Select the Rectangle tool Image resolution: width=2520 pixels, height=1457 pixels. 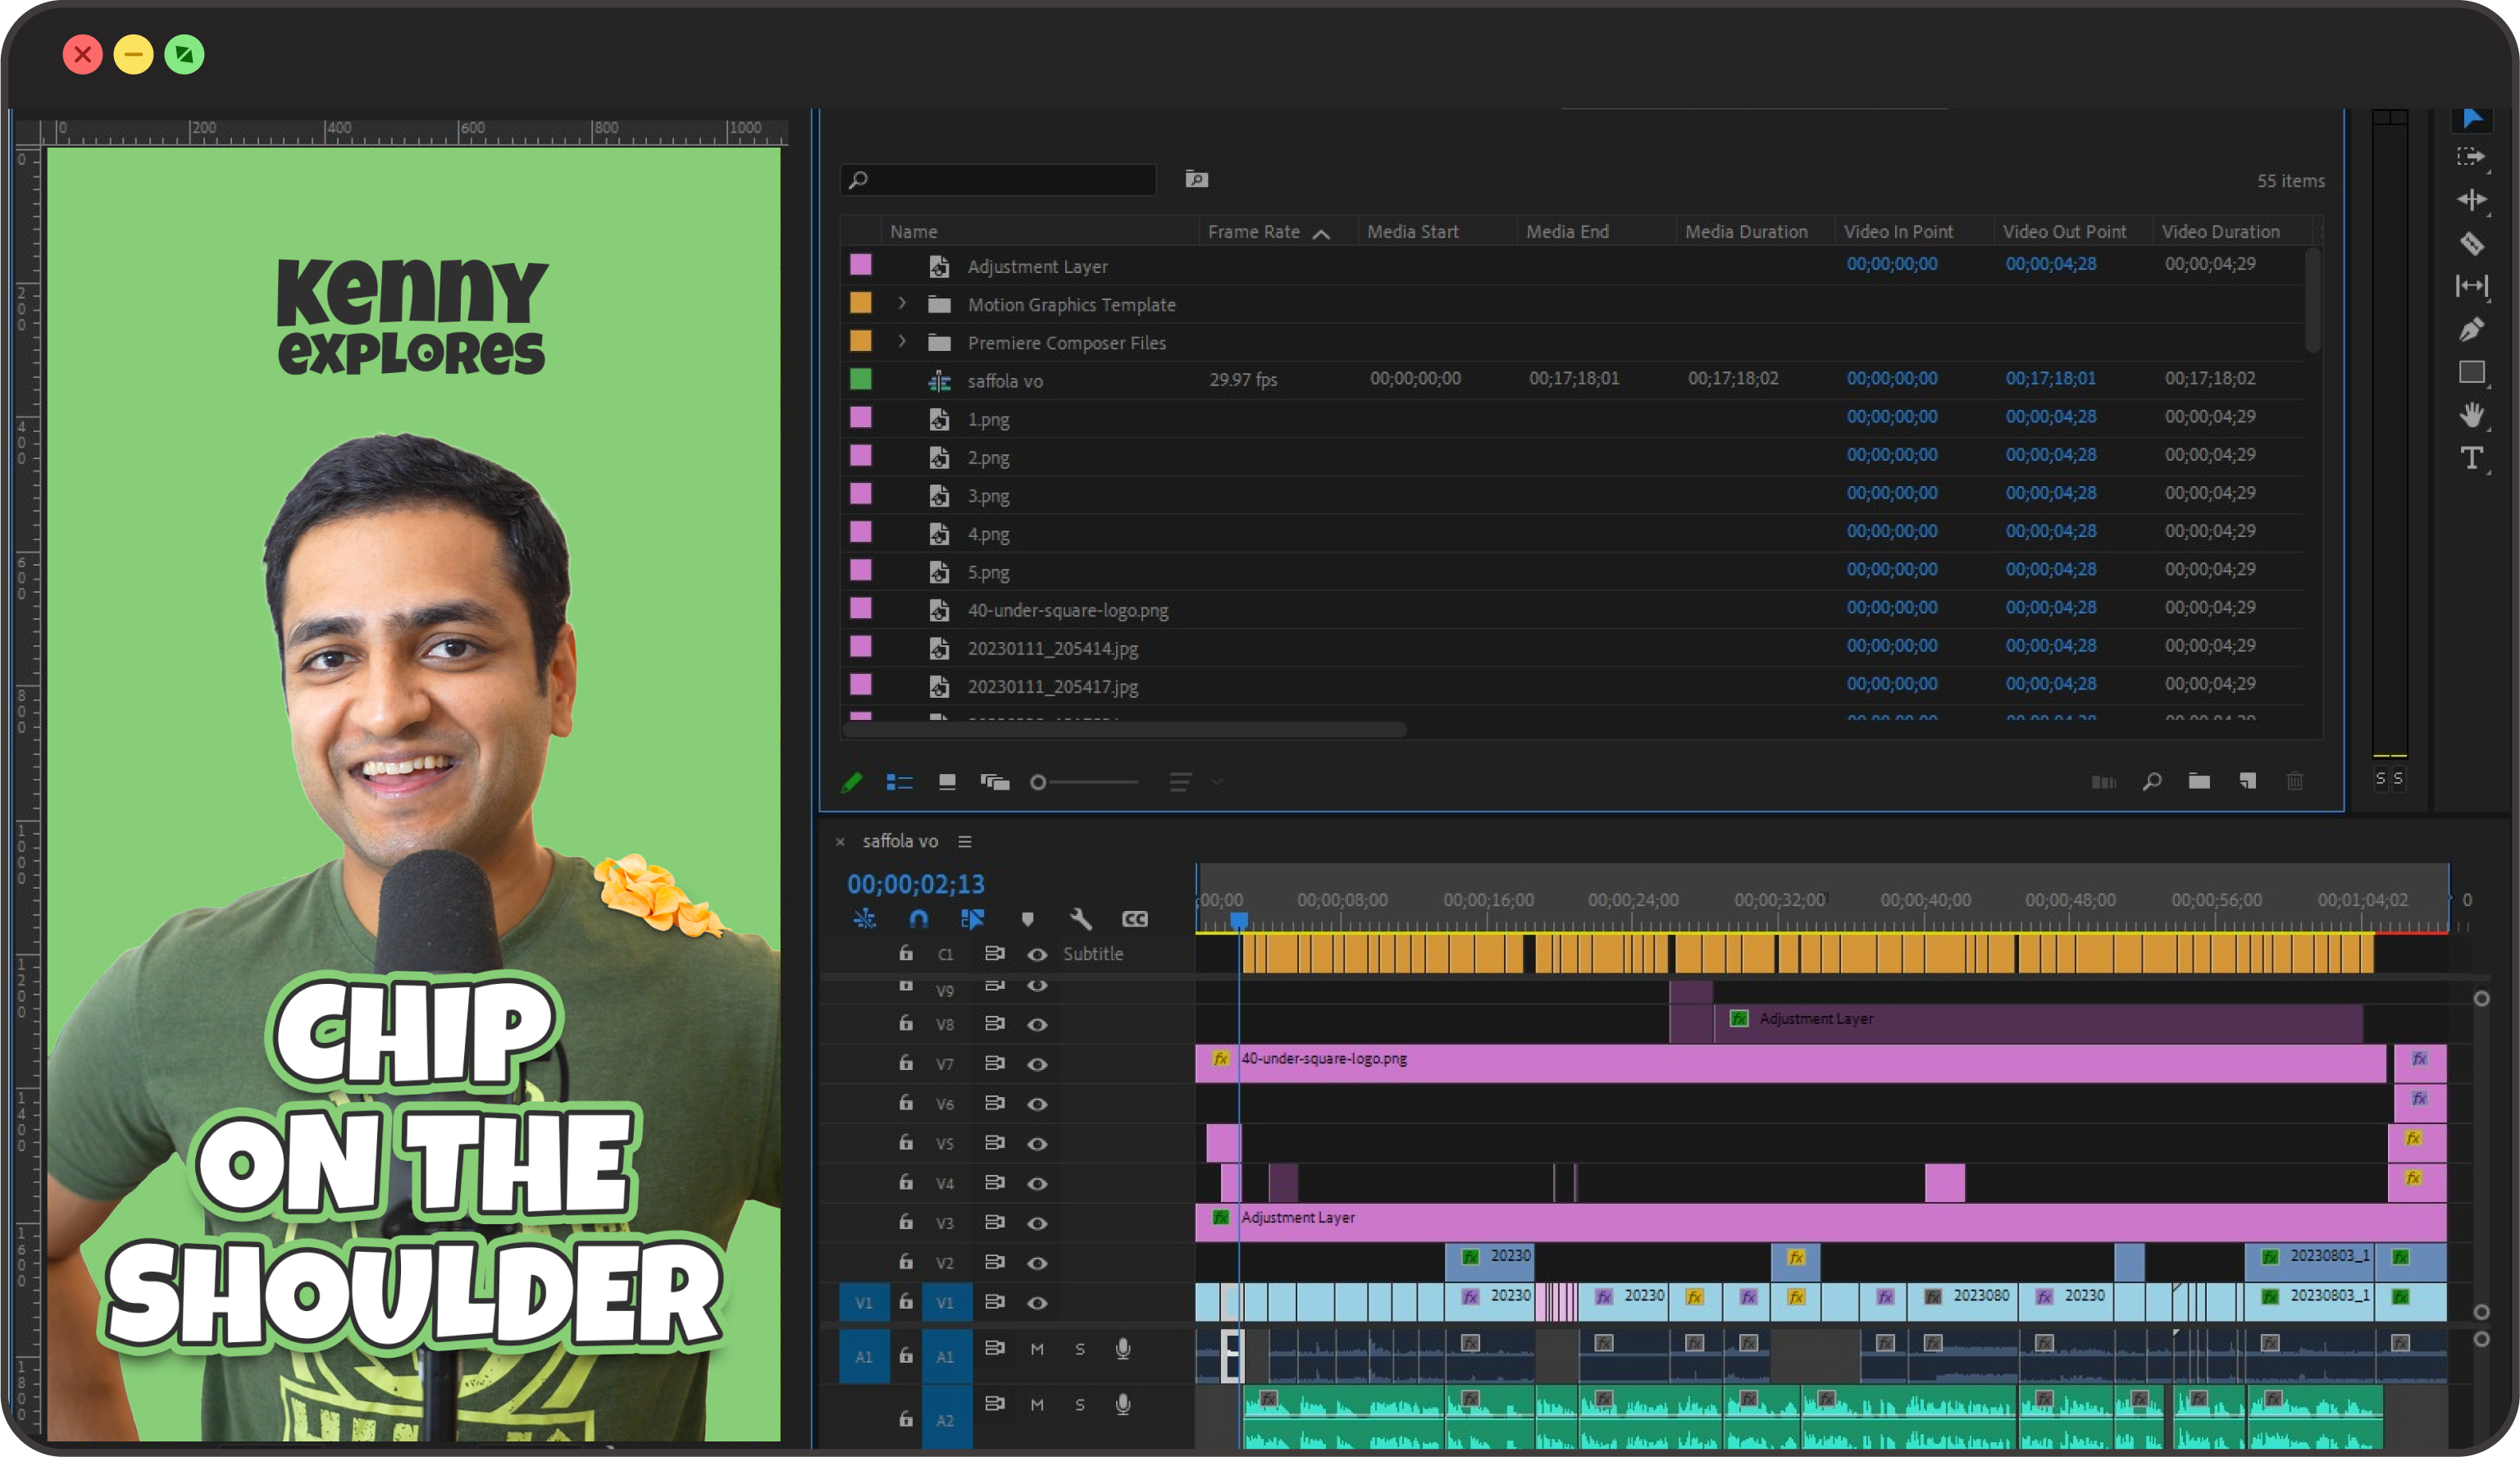2472,372
